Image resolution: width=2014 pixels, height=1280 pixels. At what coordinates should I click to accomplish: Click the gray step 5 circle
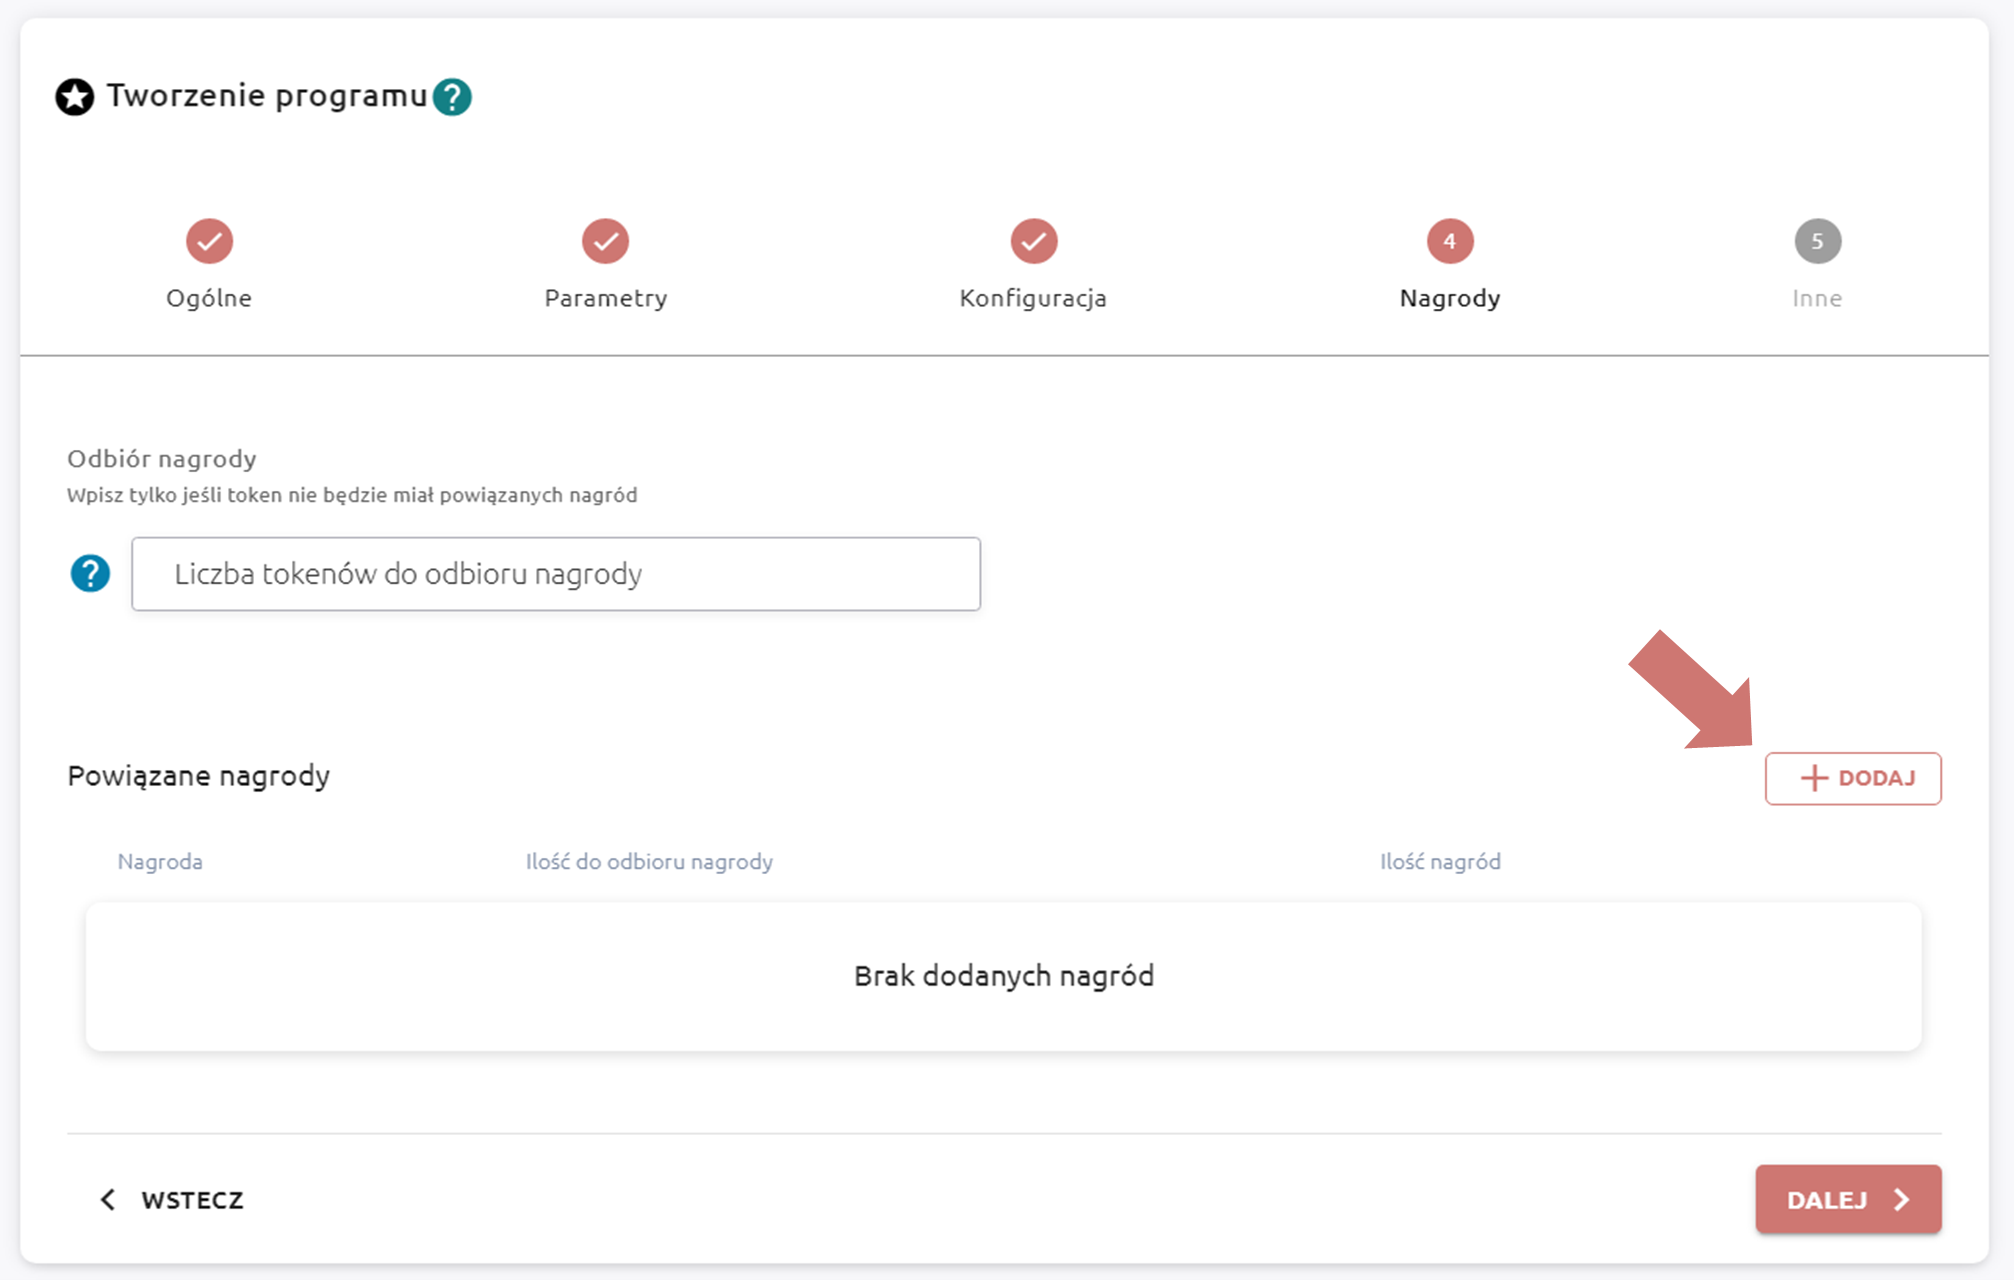coord(1817,241)
